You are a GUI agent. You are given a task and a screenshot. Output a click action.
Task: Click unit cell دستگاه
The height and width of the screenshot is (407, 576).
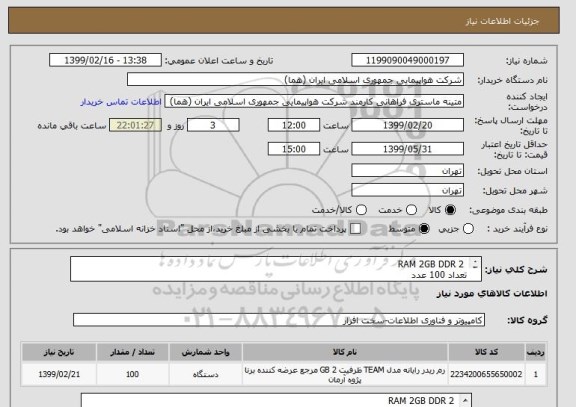tap(205, 374)
